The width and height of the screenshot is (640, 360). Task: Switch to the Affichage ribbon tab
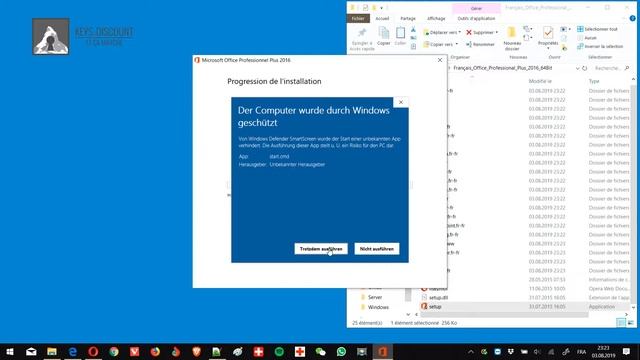coord(436,18)
